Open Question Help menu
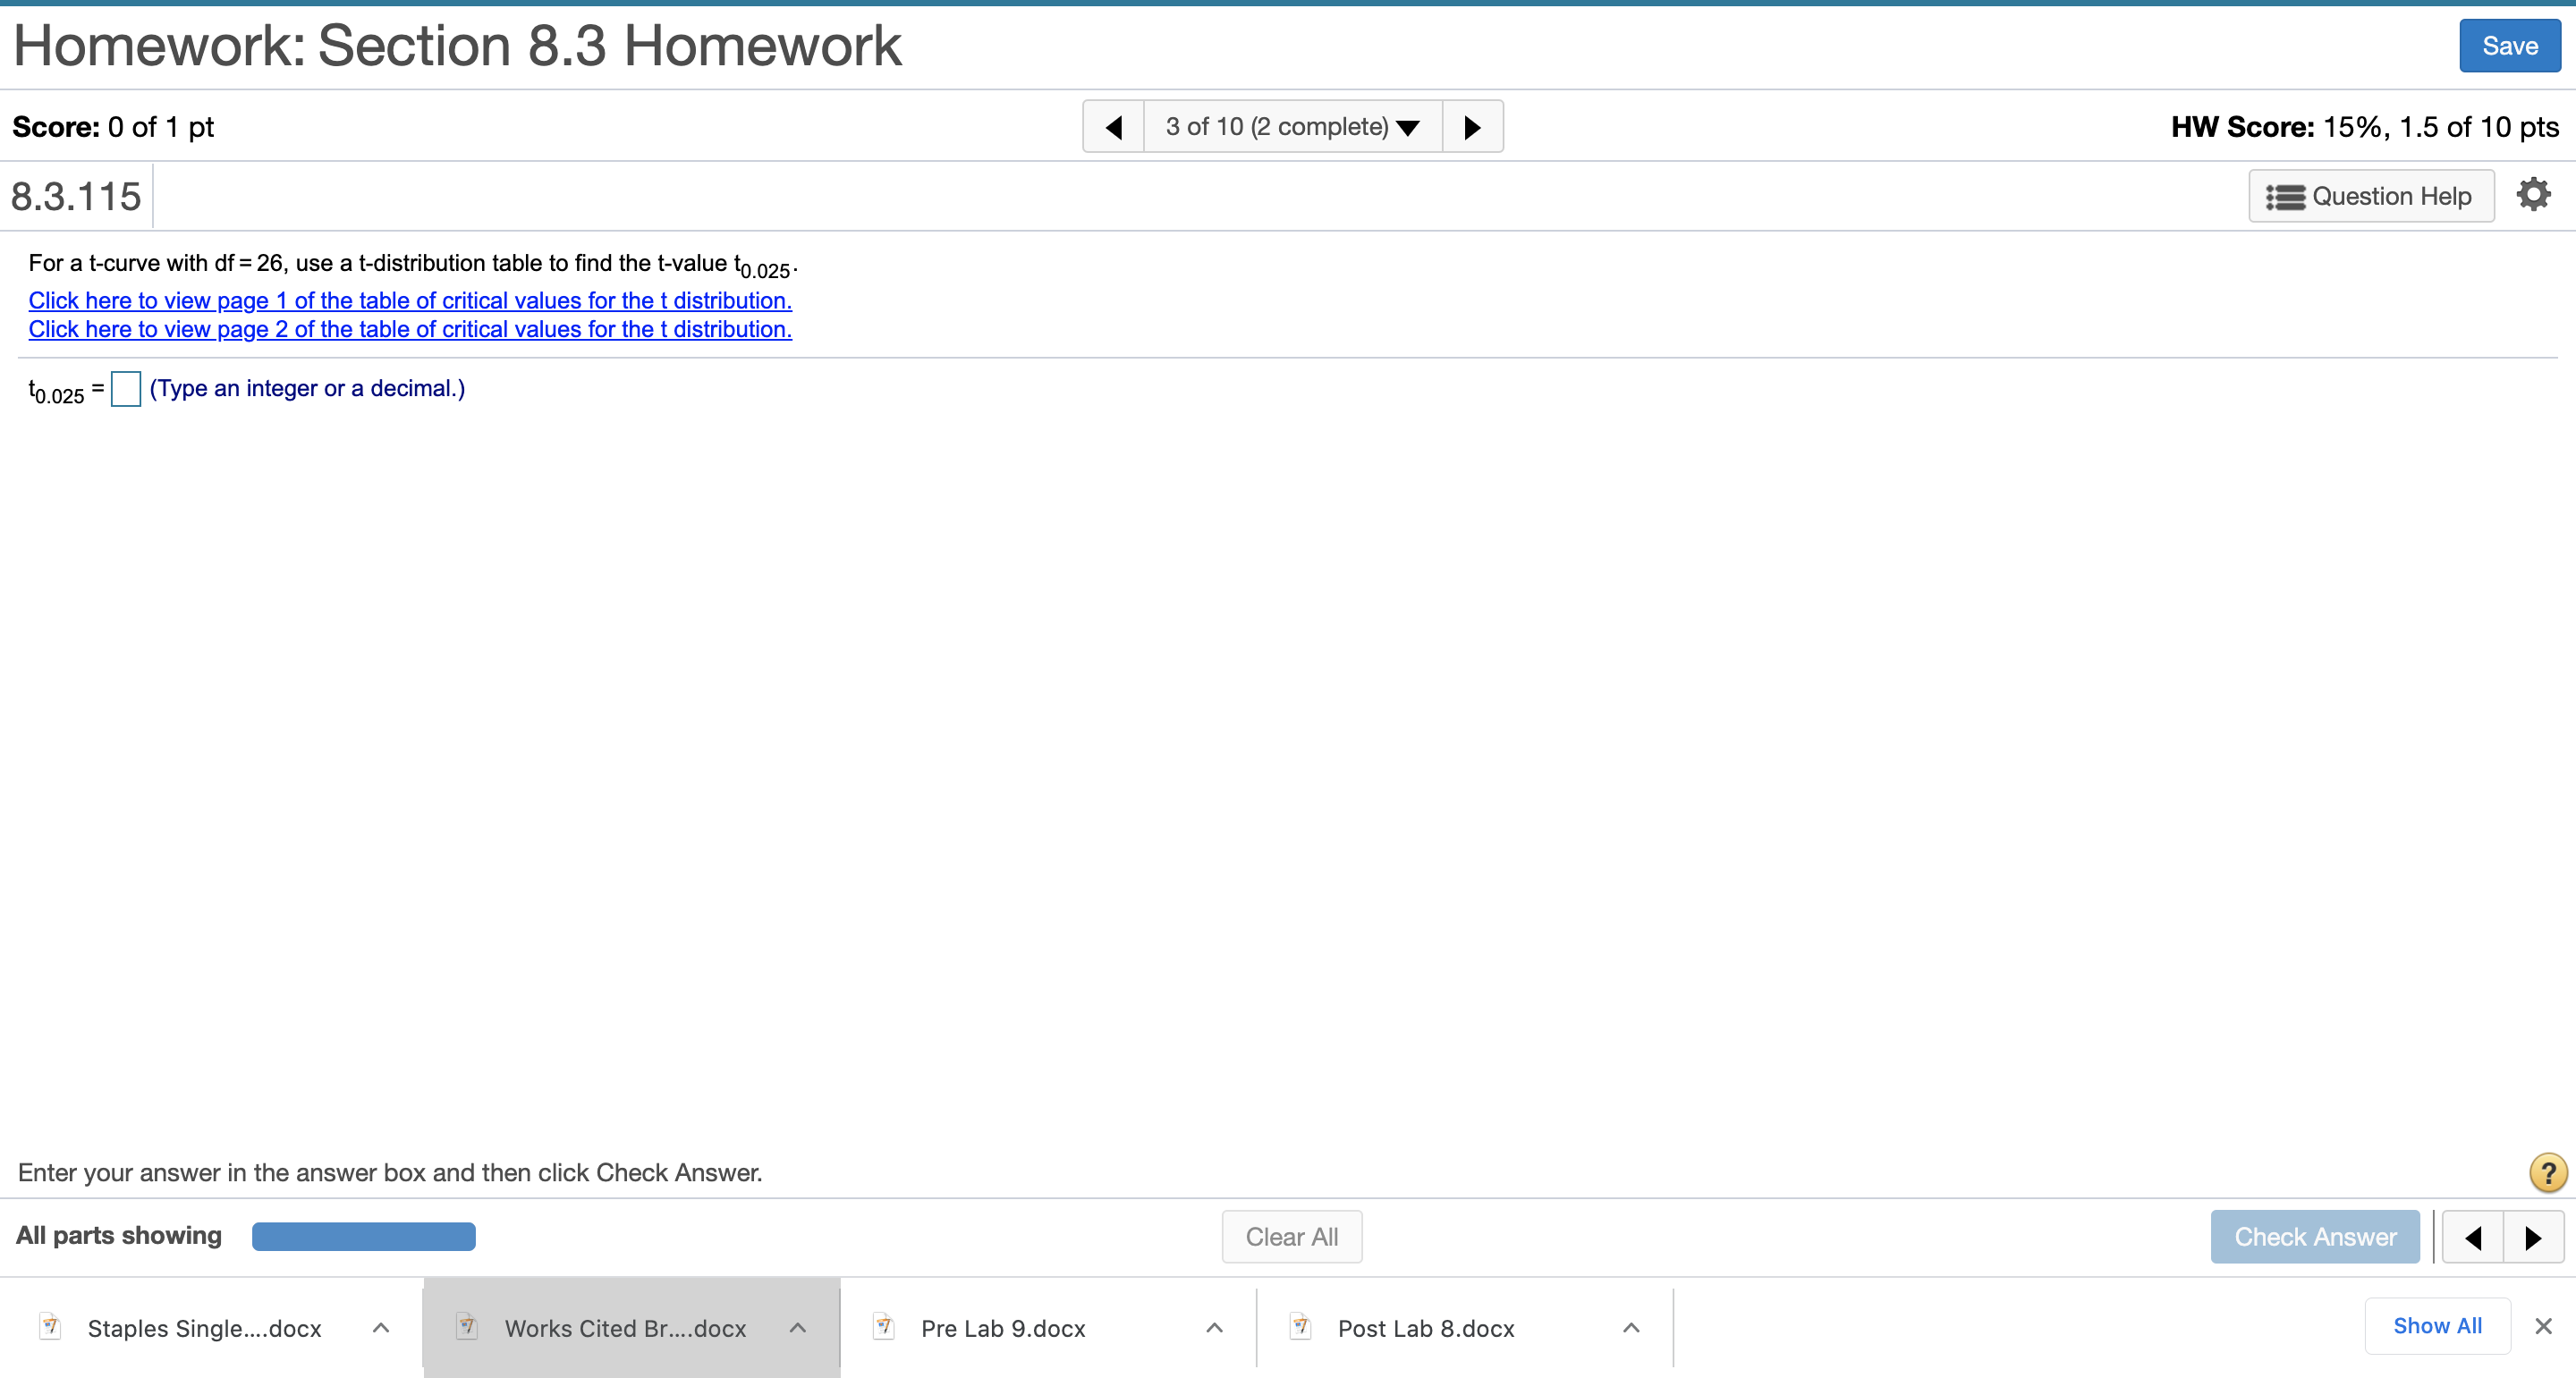Screen dimensions: 2576x1378 2371,196
